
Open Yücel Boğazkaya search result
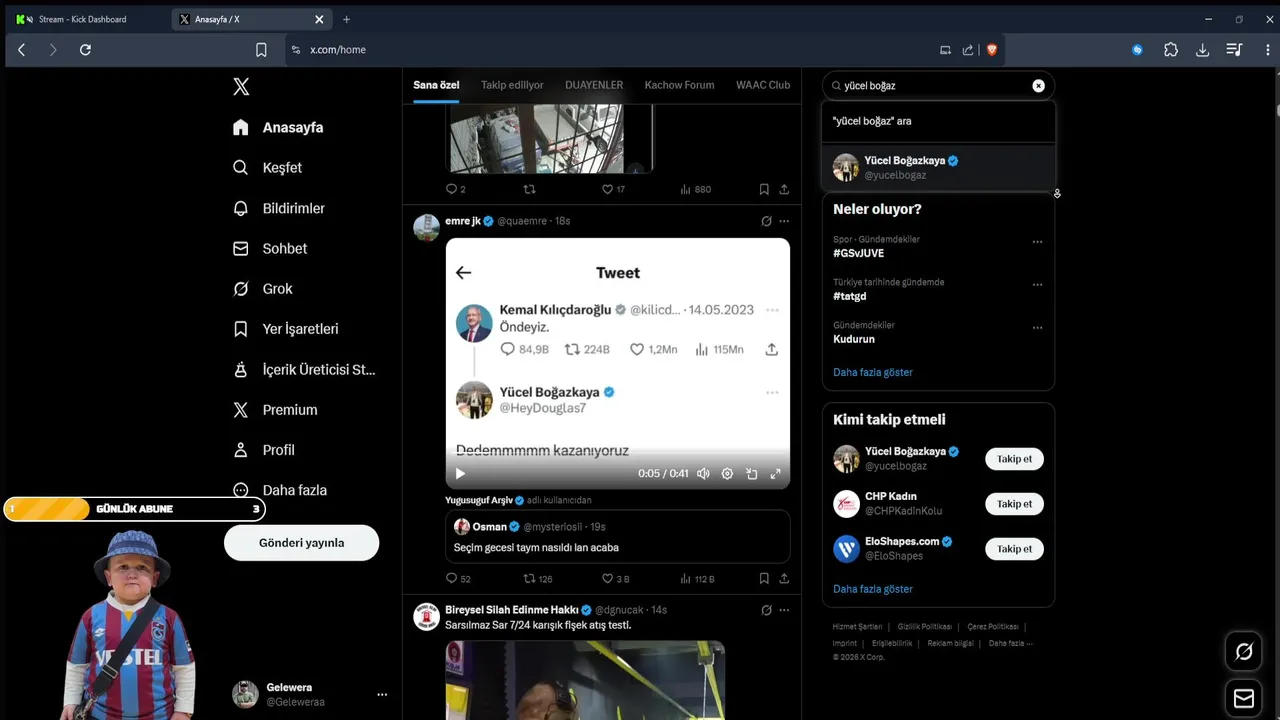coord(938,167)
